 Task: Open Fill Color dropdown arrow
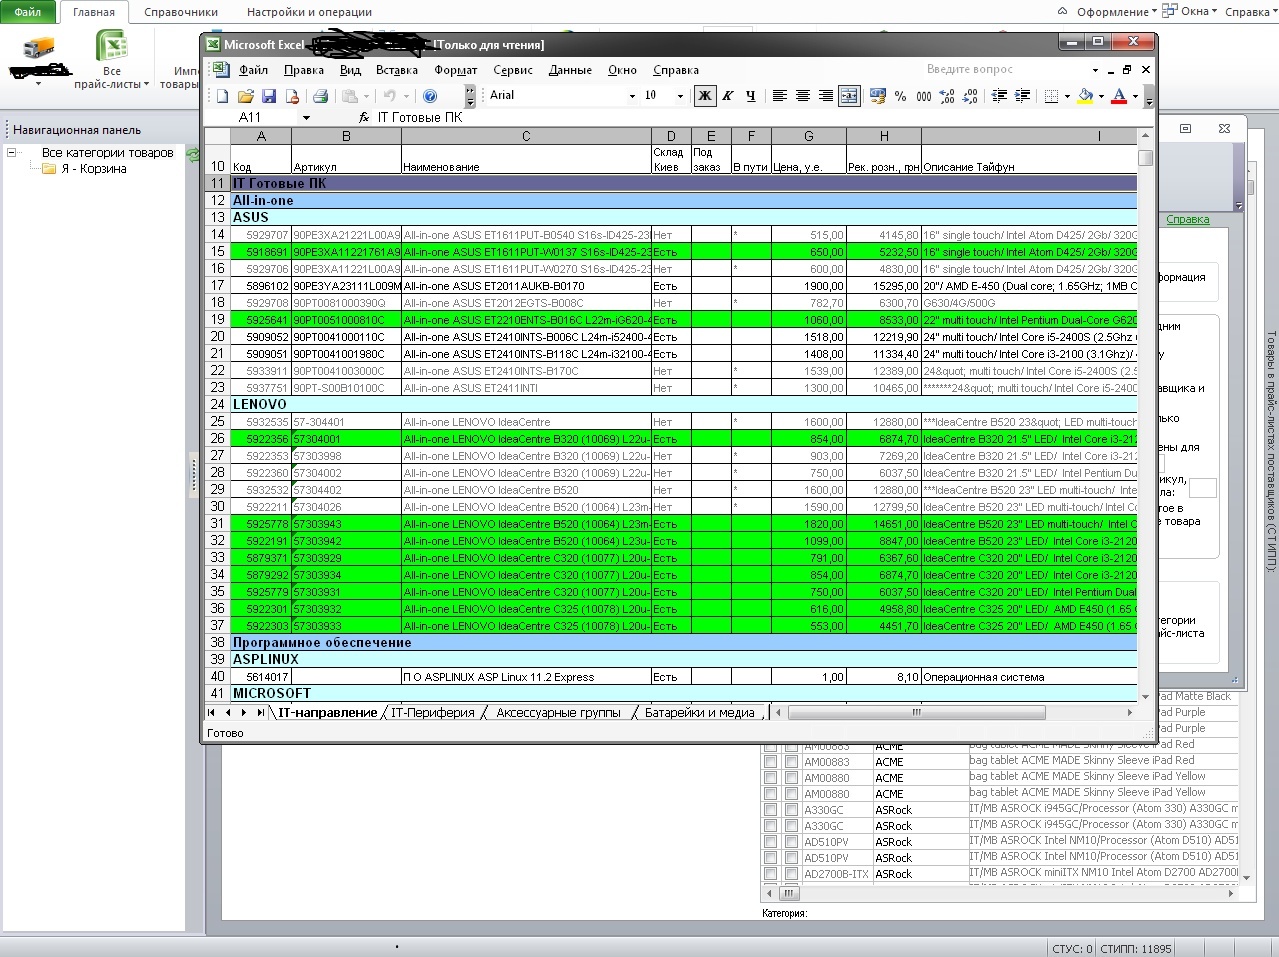pyautogui.click(x=1101, y=96)
